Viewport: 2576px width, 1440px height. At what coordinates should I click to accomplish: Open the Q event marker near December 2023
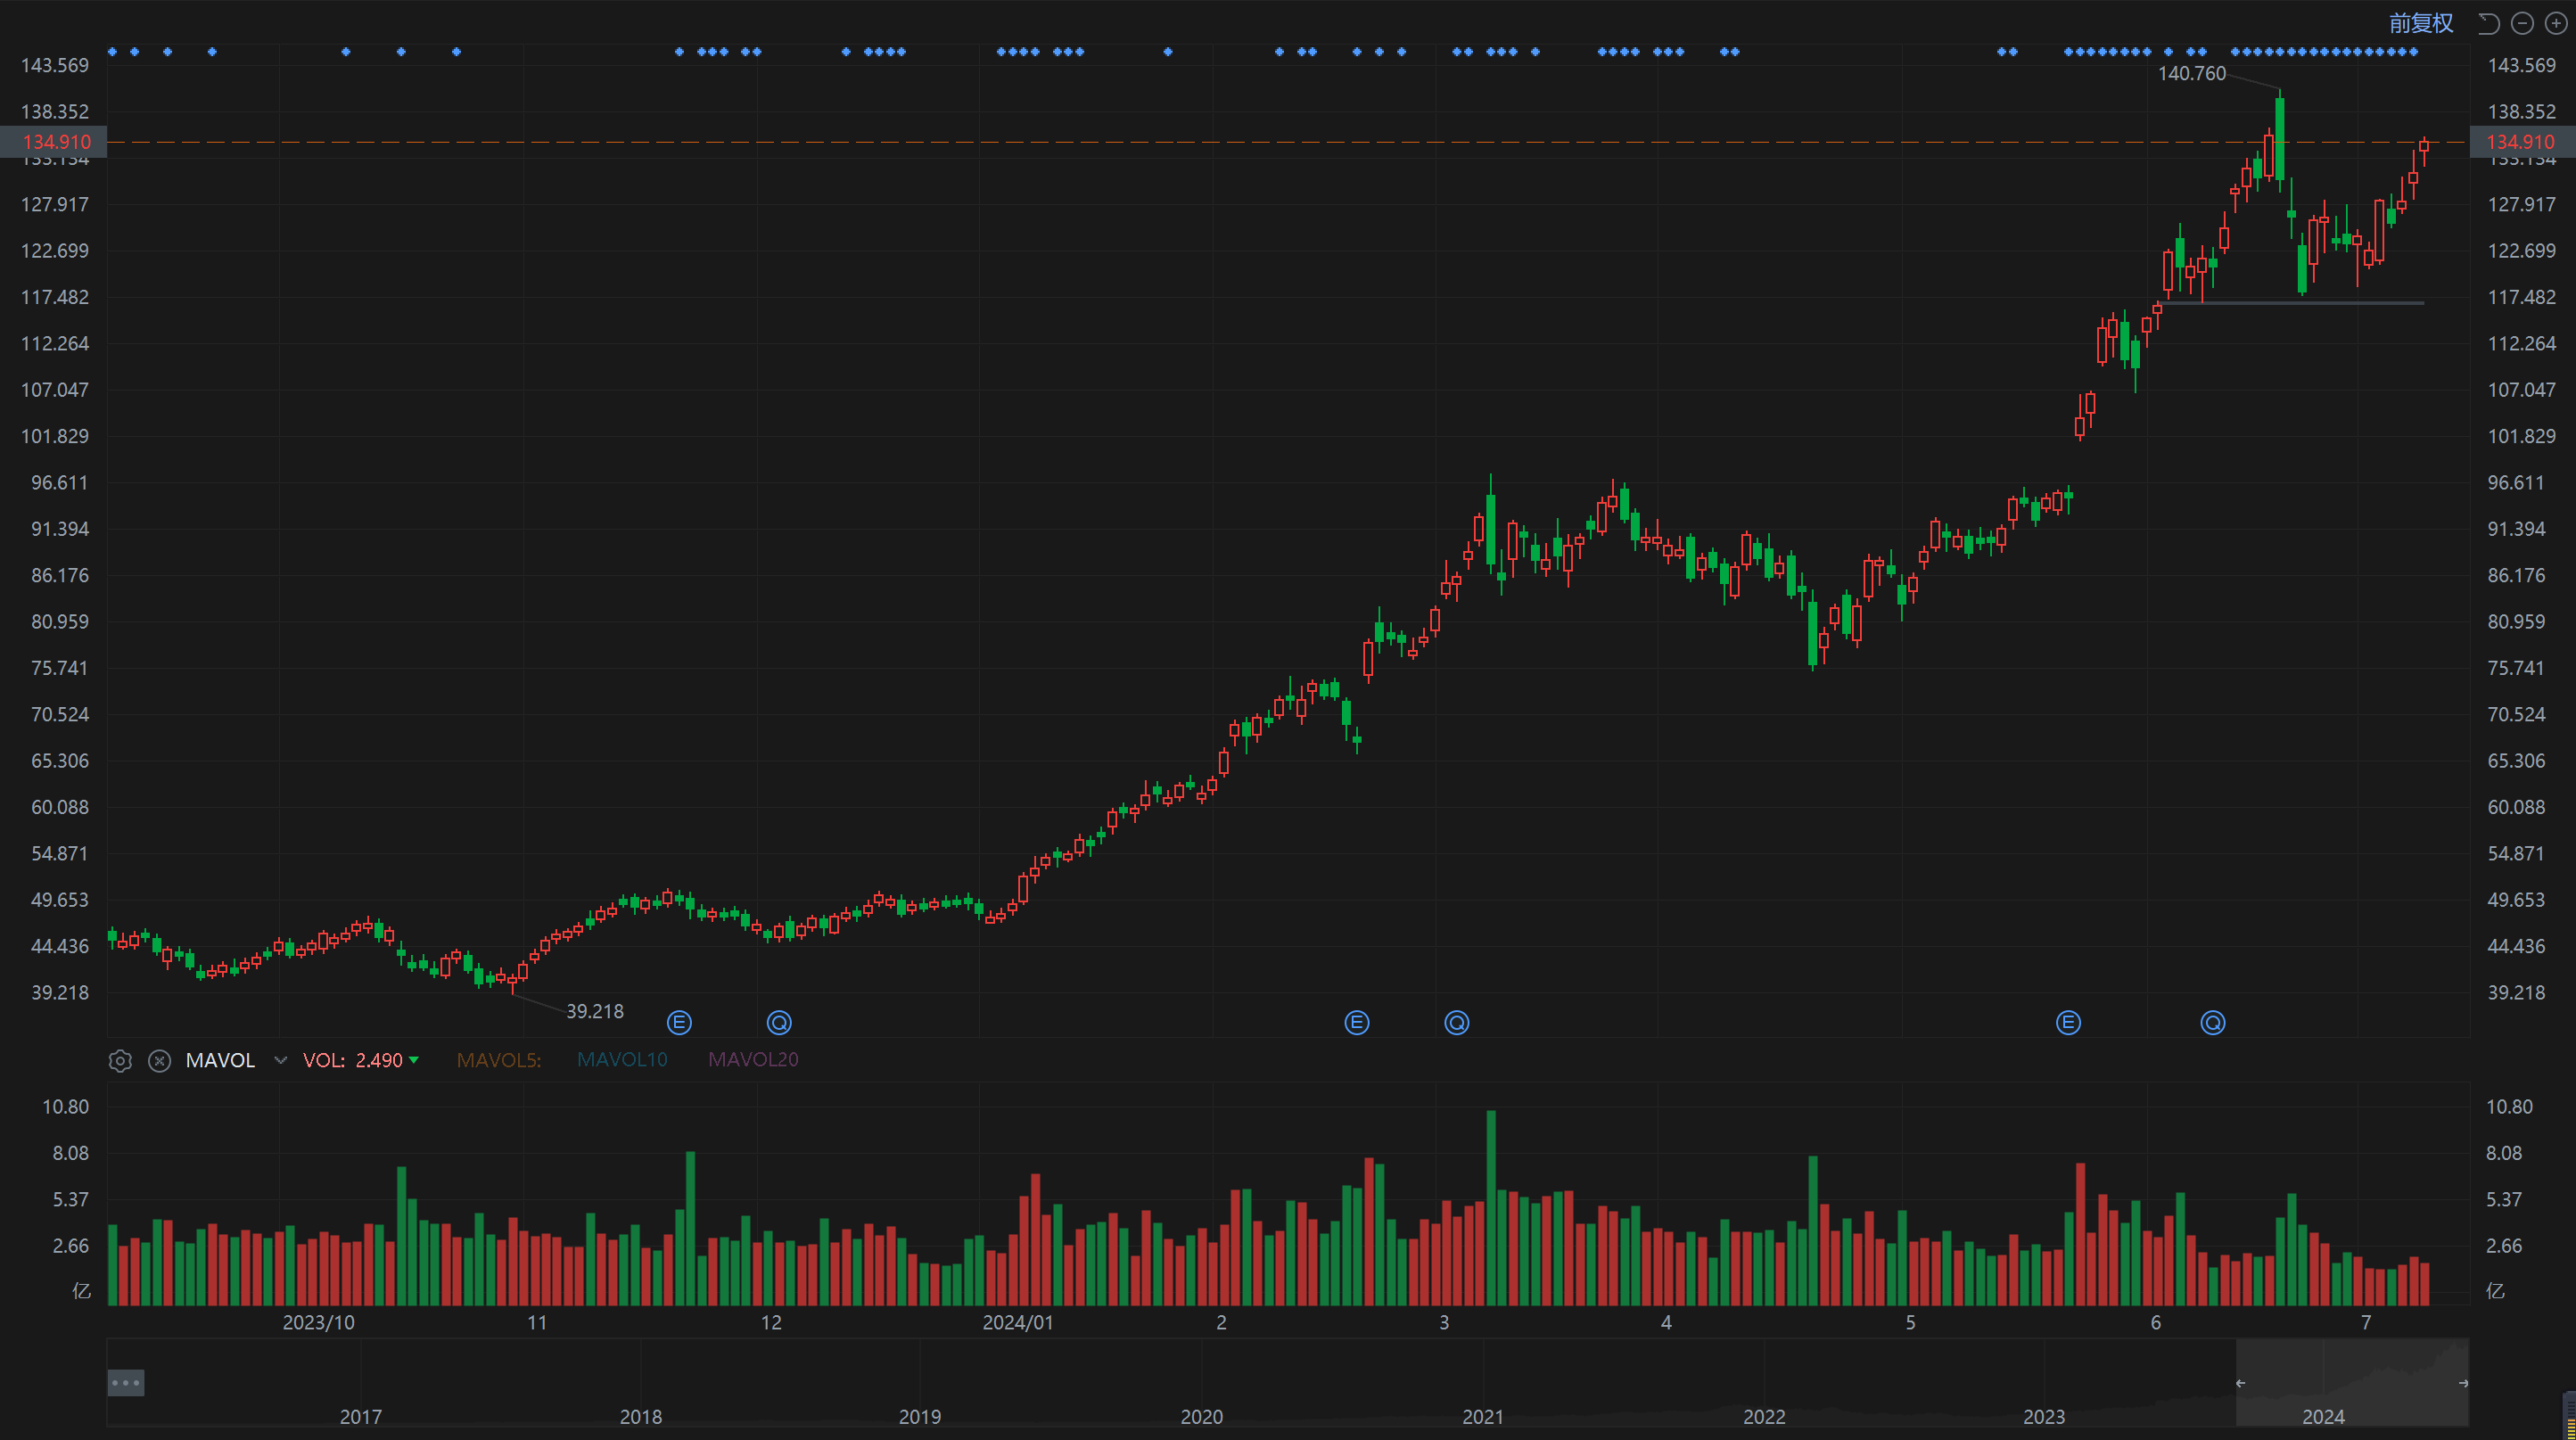pyautogui.click(x=779, y=1022)
